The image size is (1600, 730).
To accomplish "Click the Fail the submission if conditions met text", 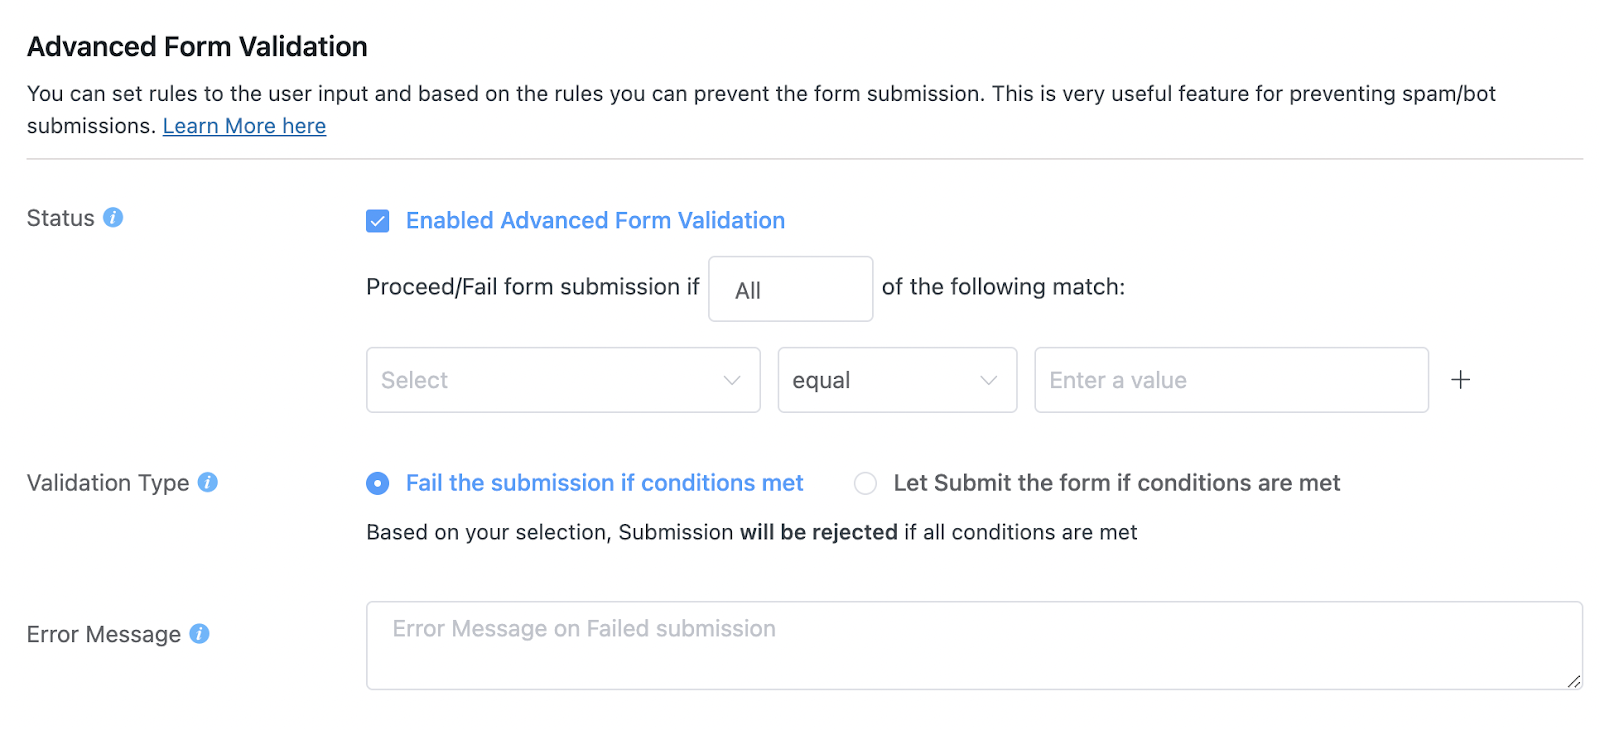I will [604, 483].
